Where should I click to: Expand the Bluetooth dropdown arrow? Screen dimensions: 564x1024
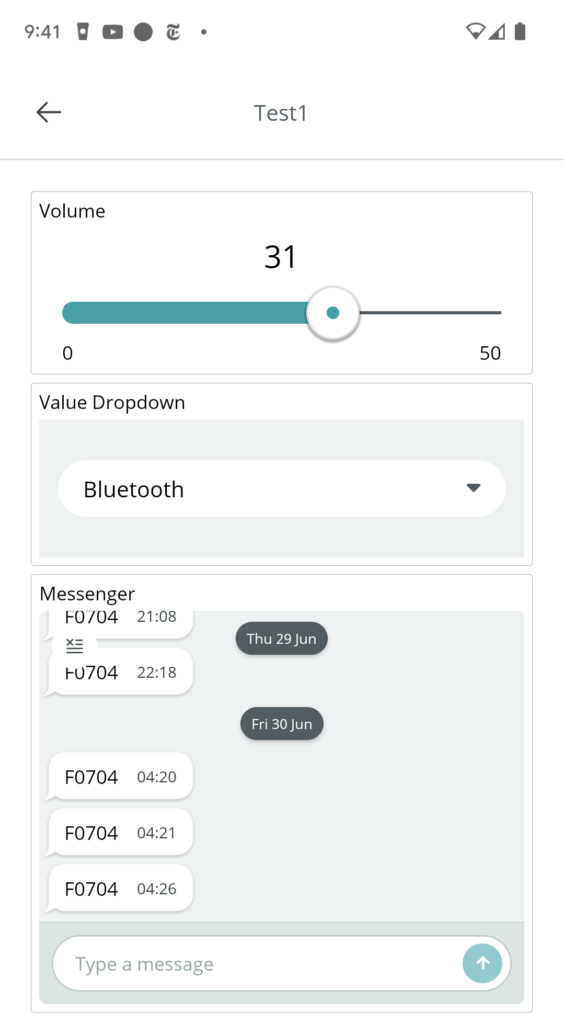[473, 488]
